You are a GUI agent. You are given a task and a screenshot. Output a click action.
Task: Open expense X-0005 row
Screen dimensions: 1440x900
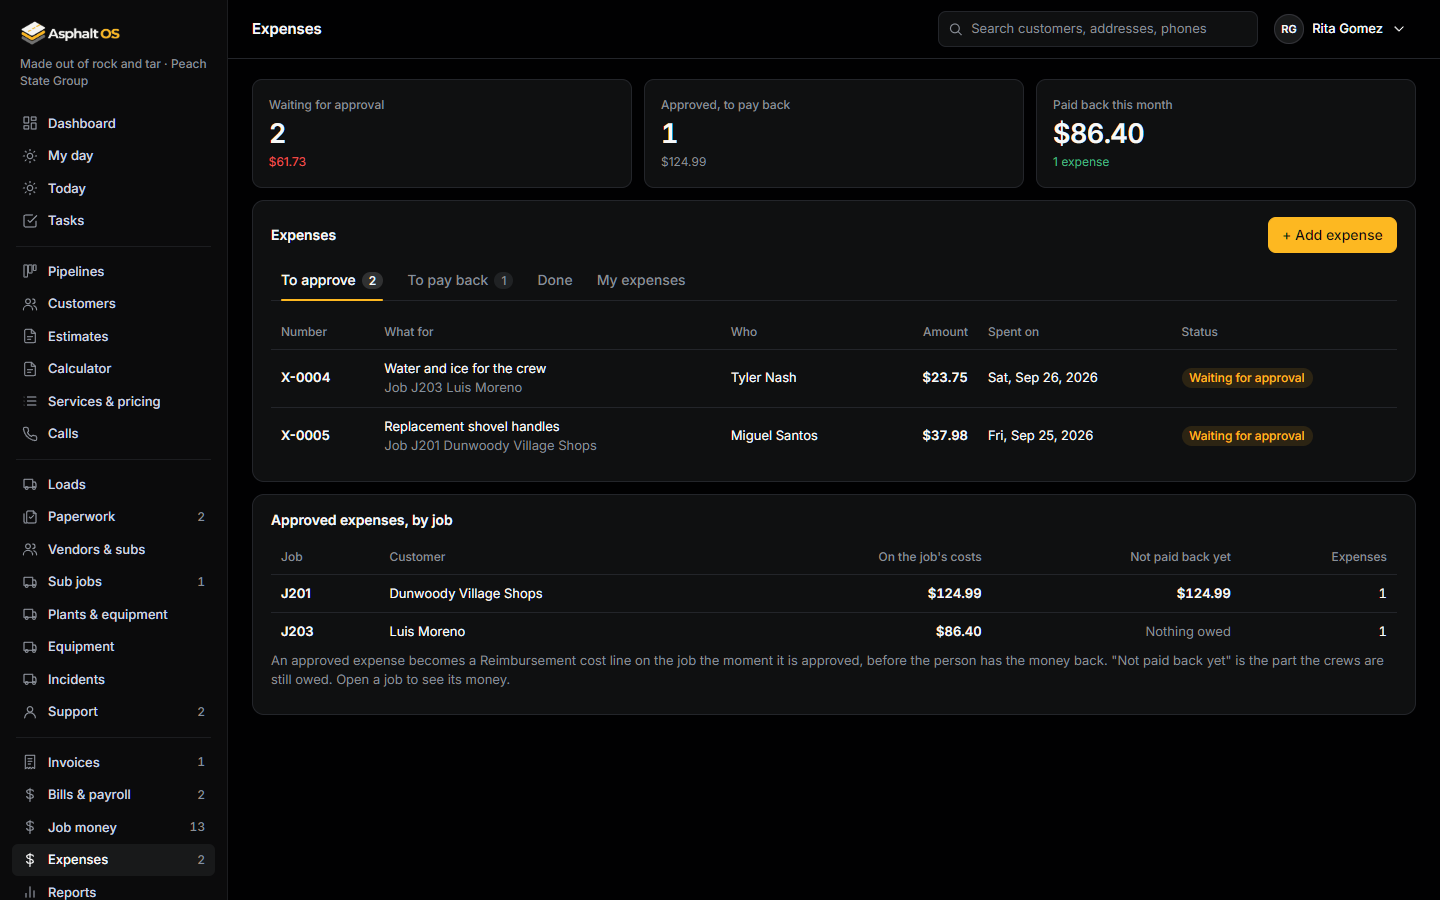coord(834,436)
